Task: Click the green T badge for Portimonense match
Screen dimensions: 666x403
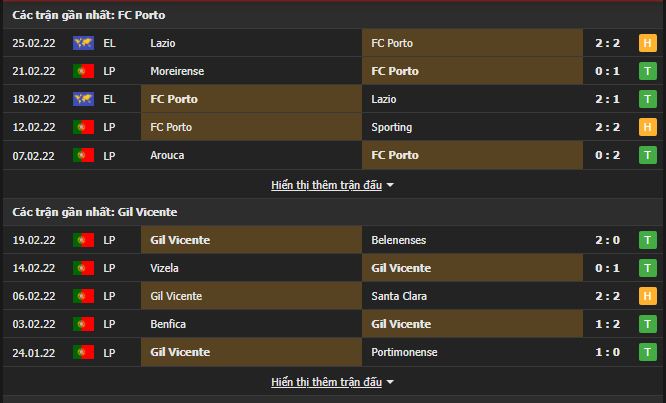Action: tap(647, 352)
